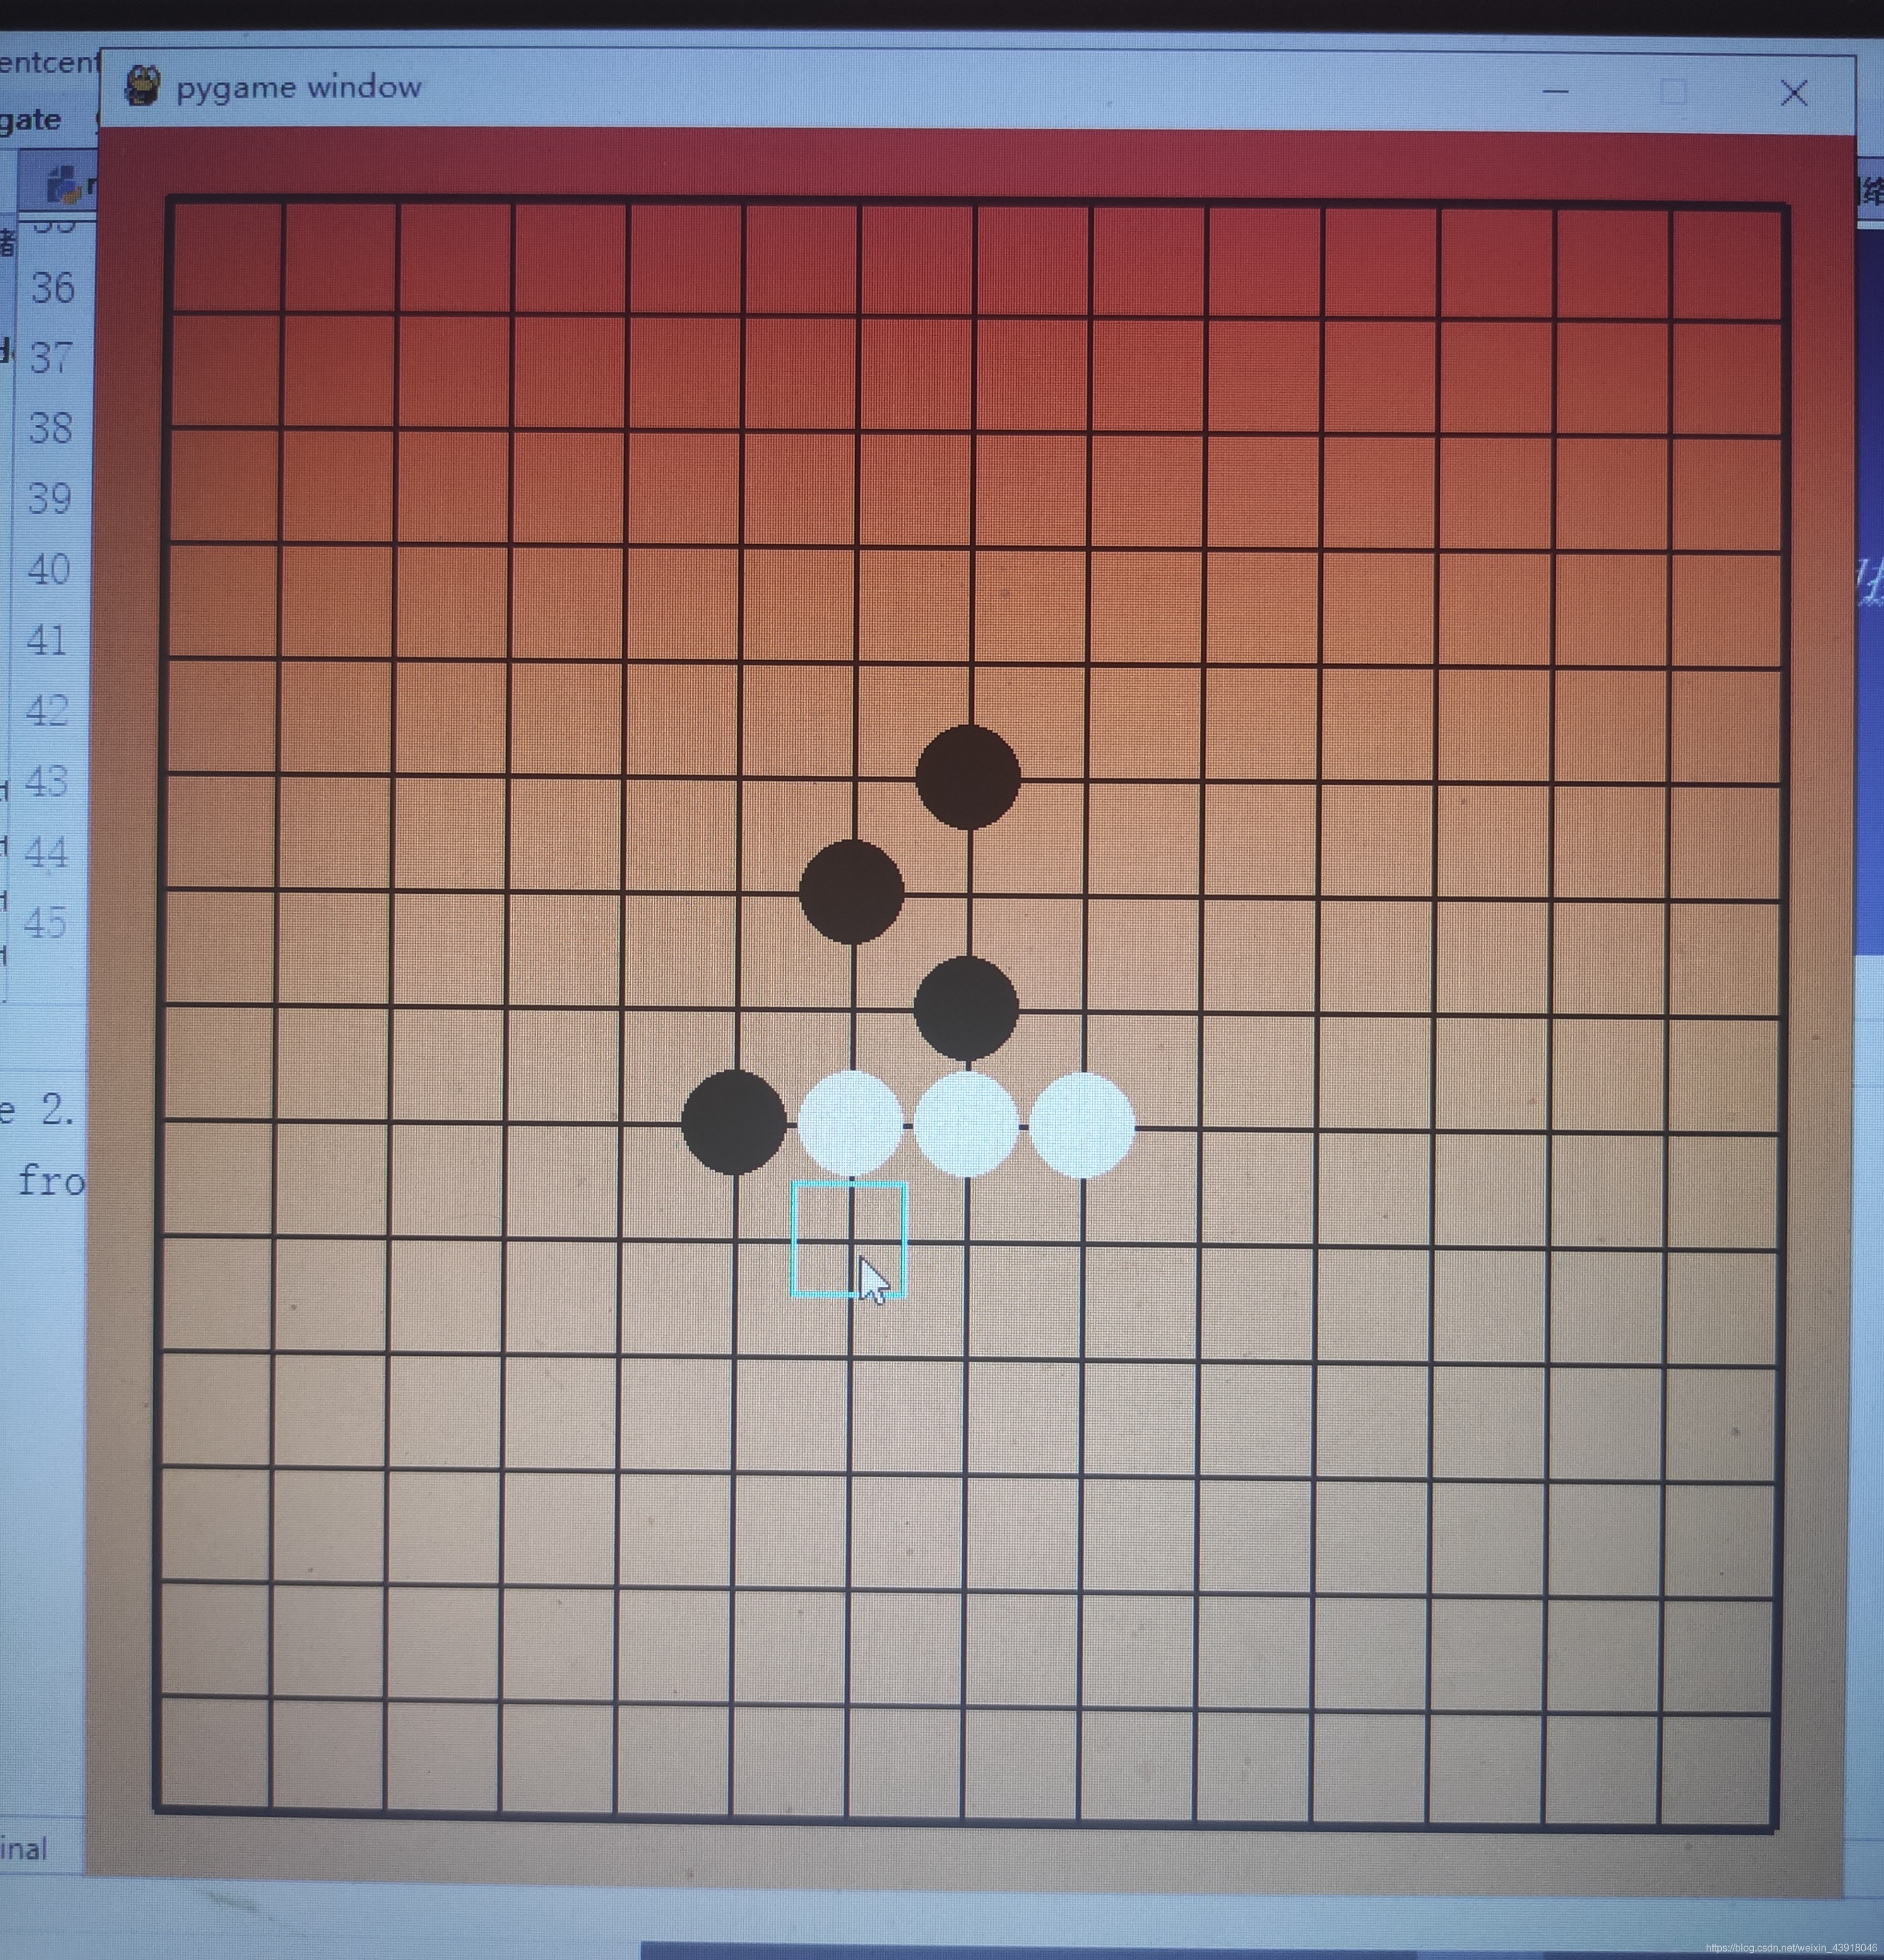Screen dimensions: 1884x1960
Task: Minimize the pygame window
Action: 1555,91
